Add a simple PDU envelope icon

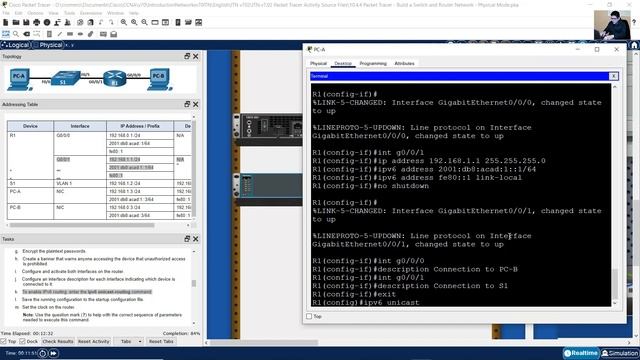coord(103,34)
